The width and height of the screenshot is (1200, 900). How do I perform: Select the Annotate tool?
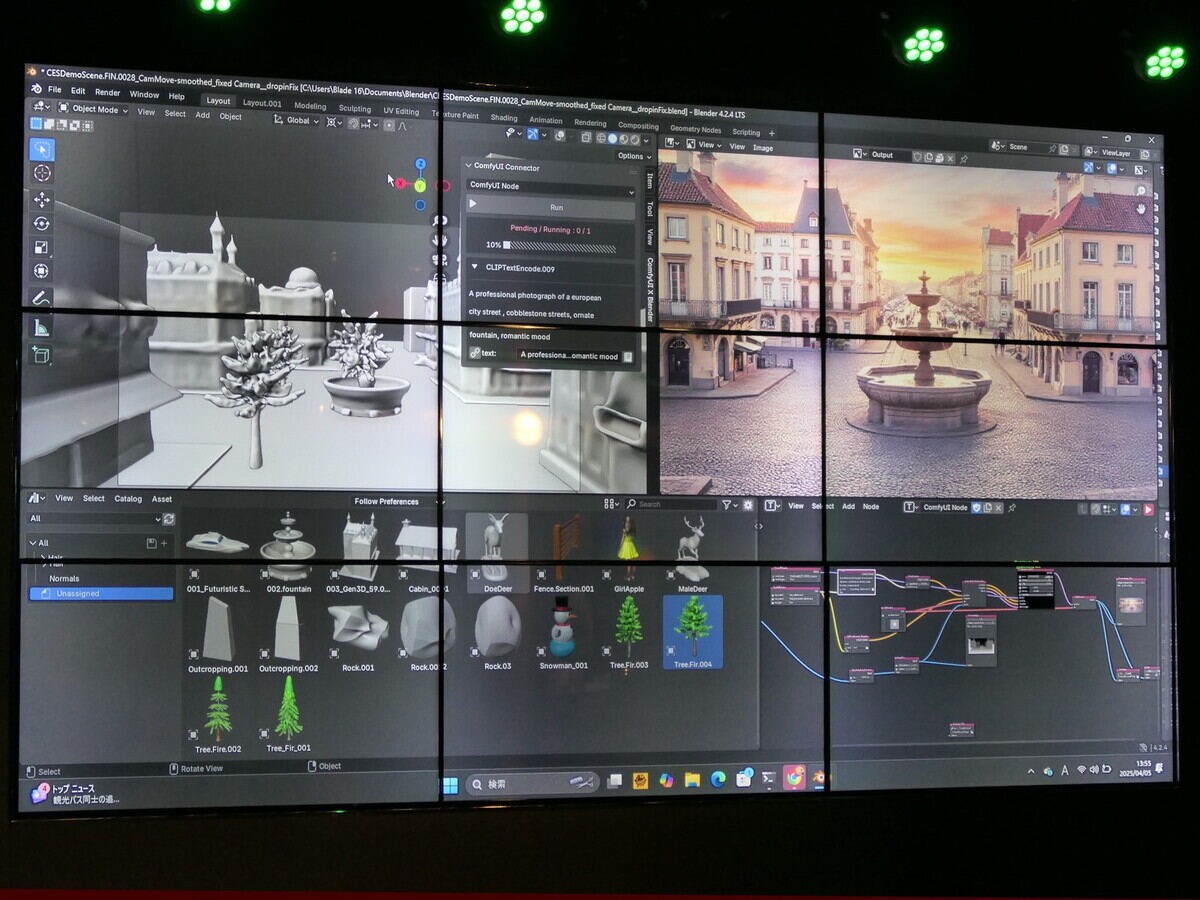pos(42,298)
